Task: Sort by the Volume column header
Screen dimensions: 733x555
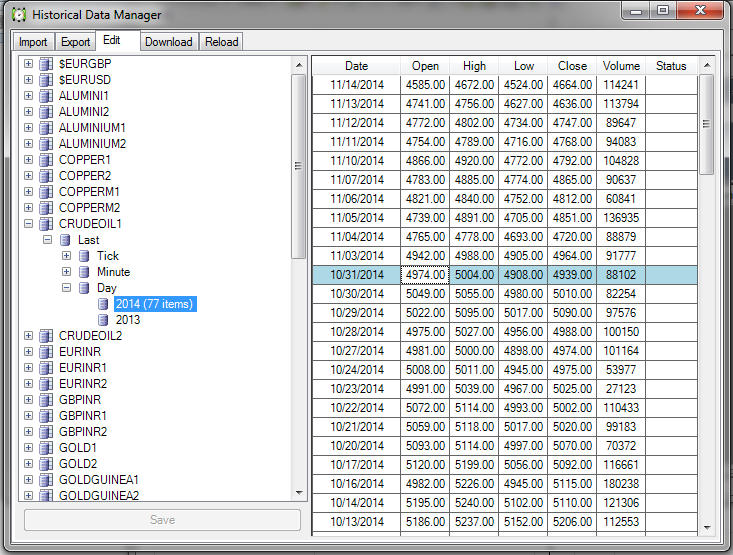Action: (621, 66)
